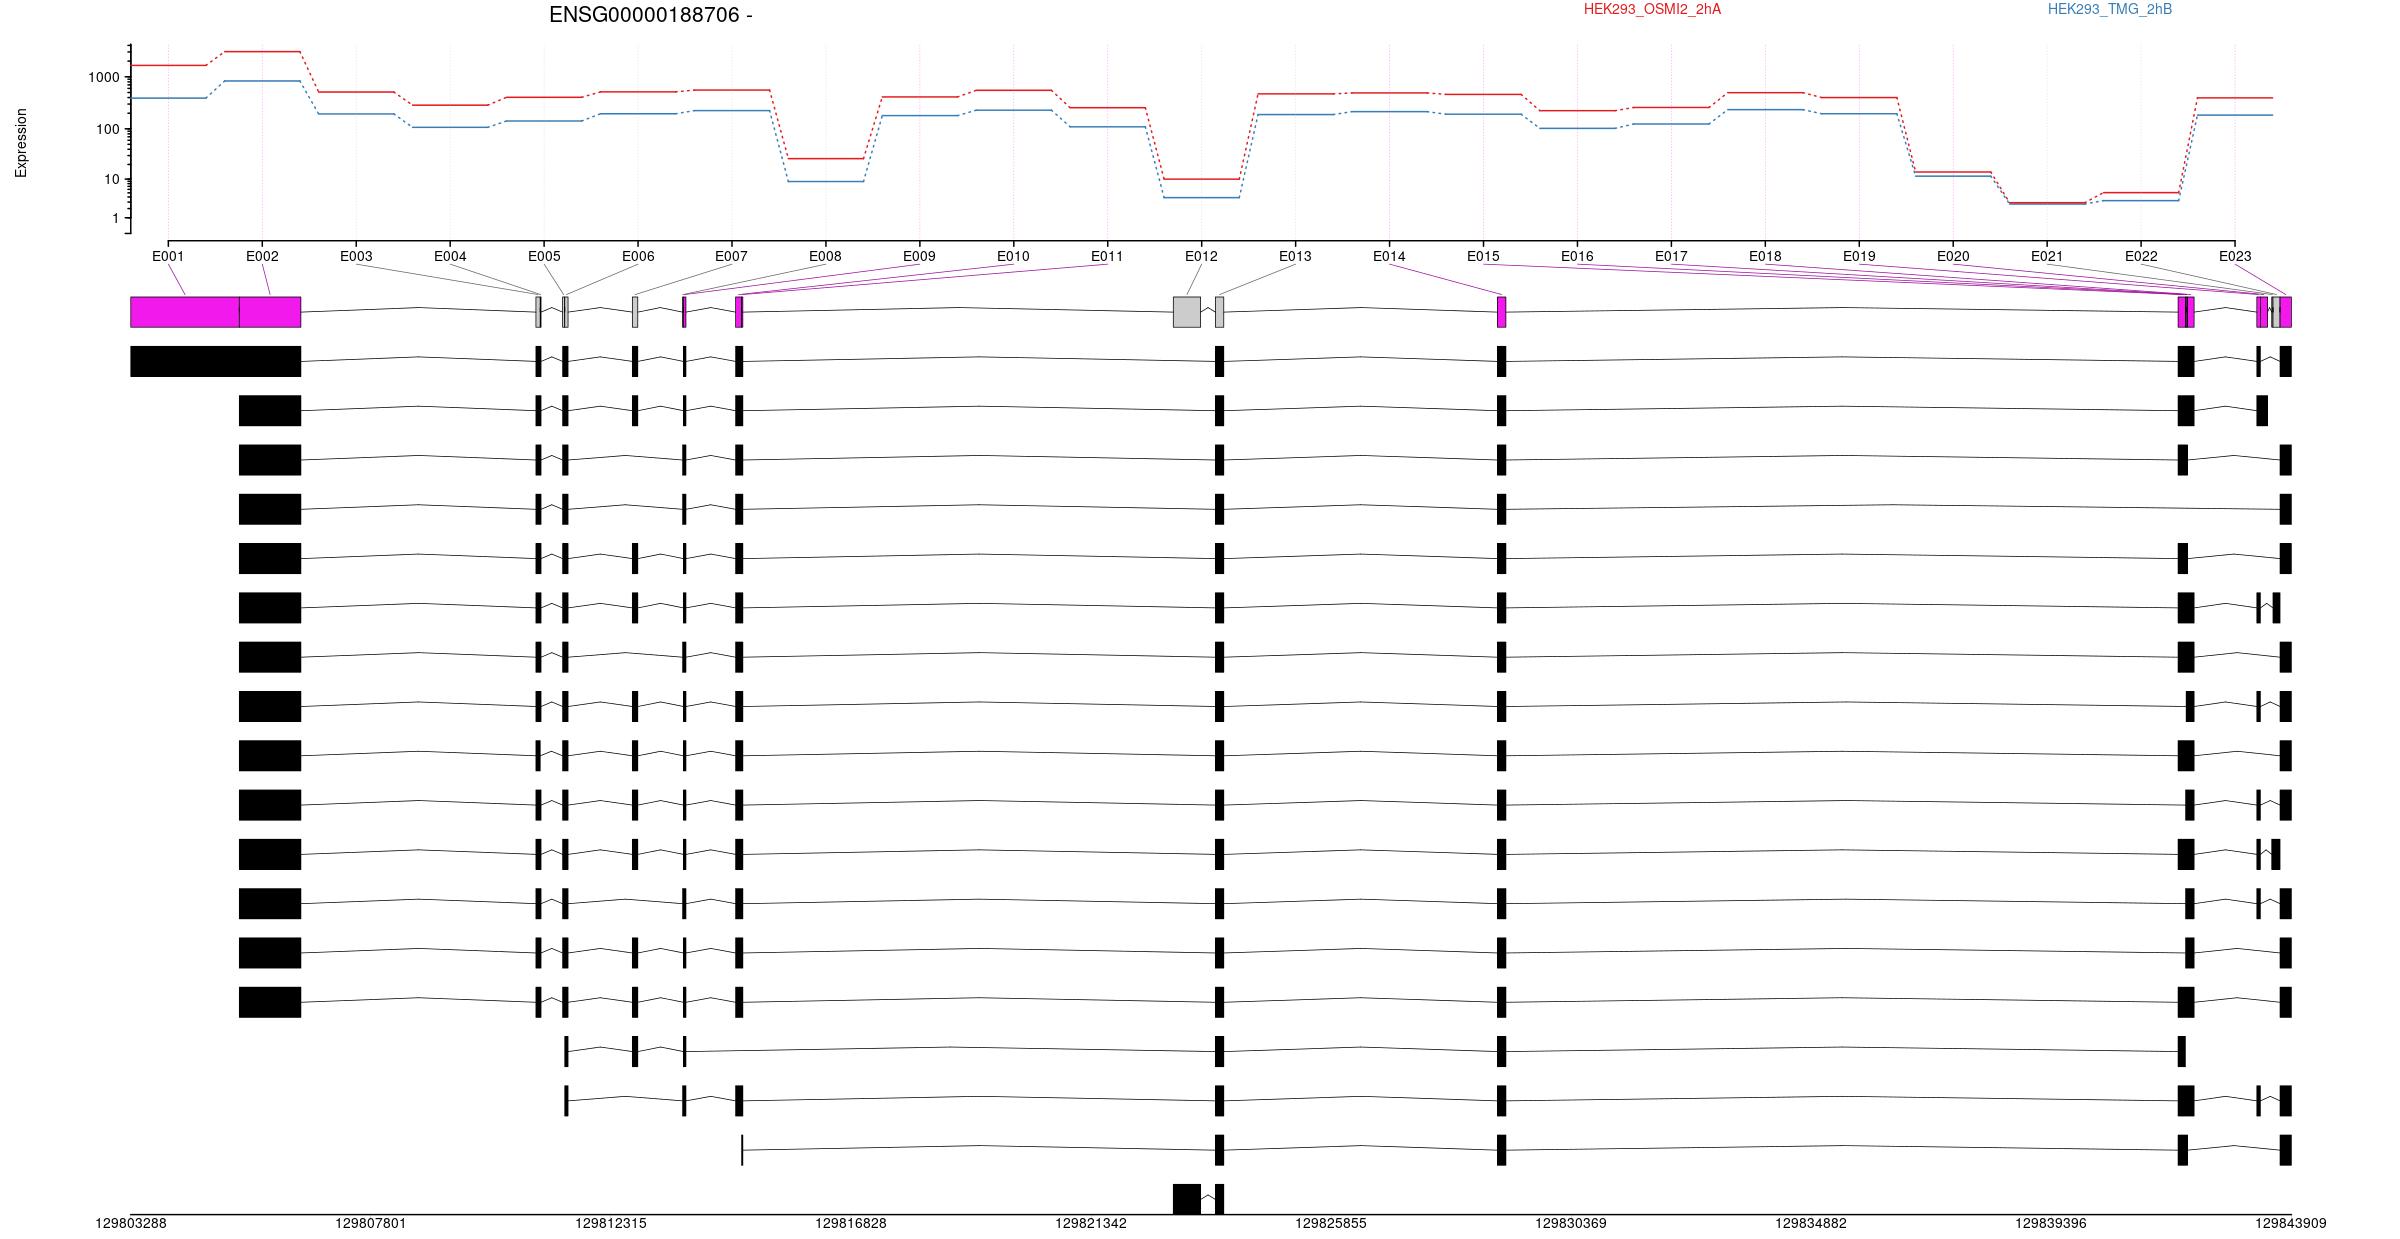Viewport: 2400px width, 1239px height.
Task: Click the E015 exon label
Action: pos(1483,256)
